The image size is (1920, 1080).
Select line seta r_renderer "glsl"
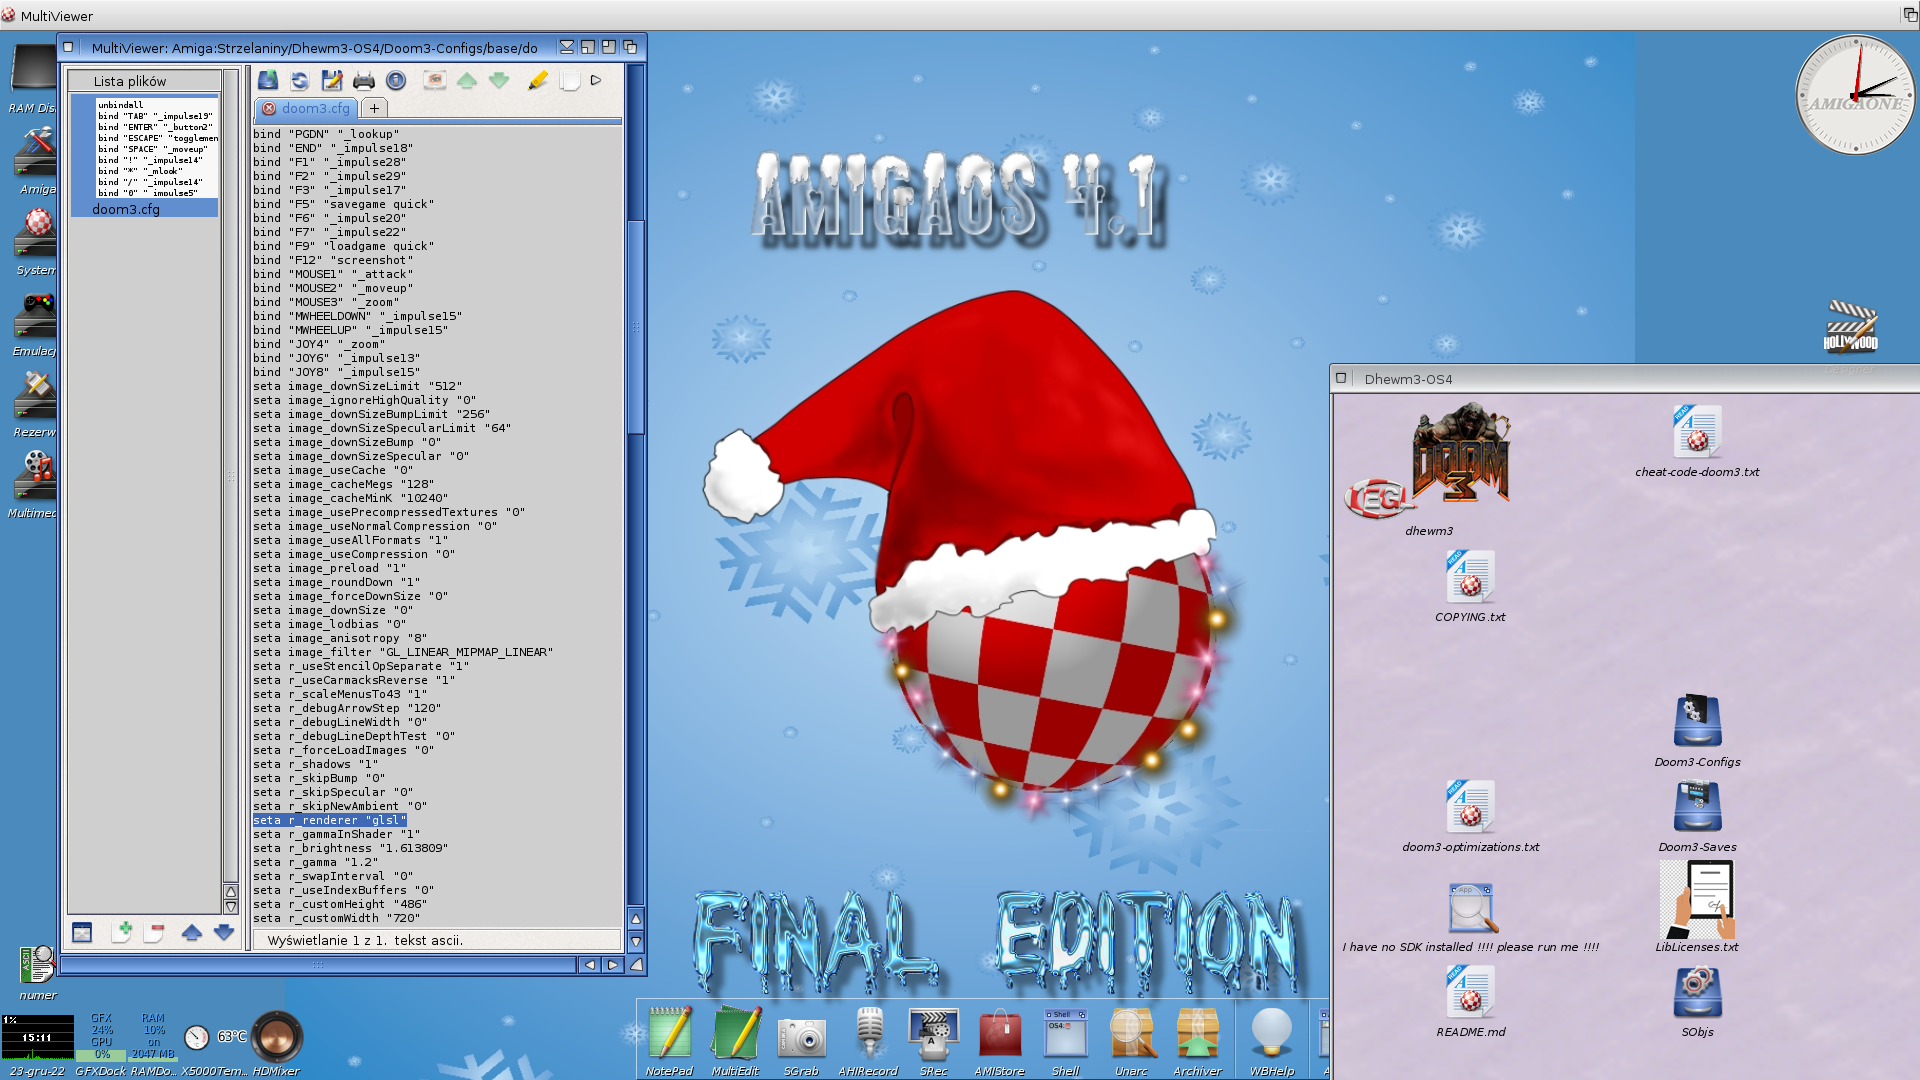pyautogui.click(x=330, y=820)
